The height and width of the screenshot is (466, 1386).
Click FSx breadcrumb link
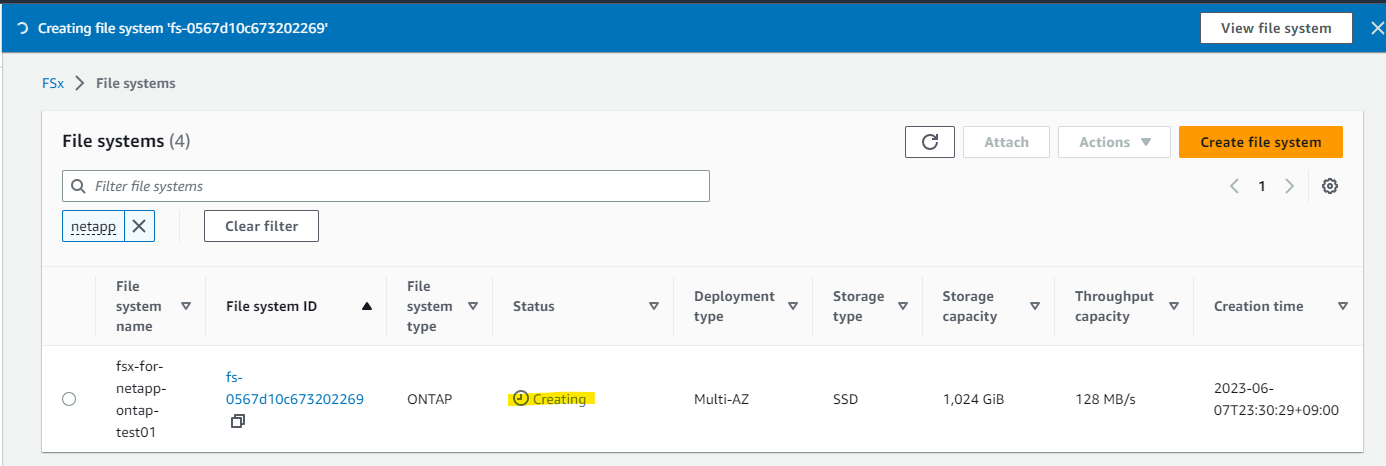[53, 83]
